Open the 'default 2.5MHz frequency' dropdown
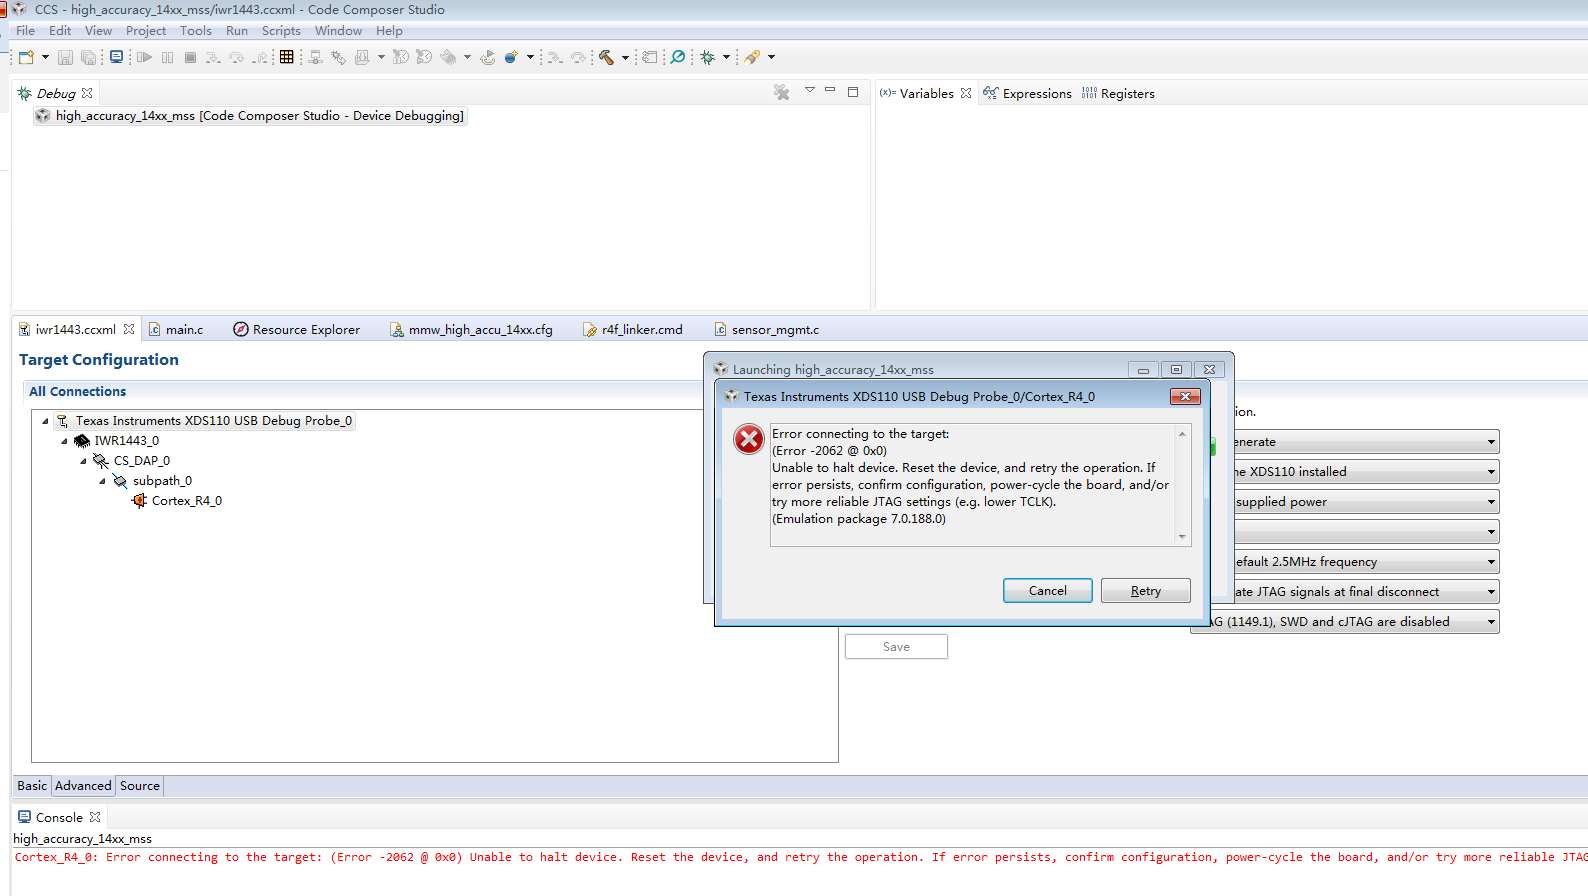The image size is (1588, 896). click(1491, 562)
